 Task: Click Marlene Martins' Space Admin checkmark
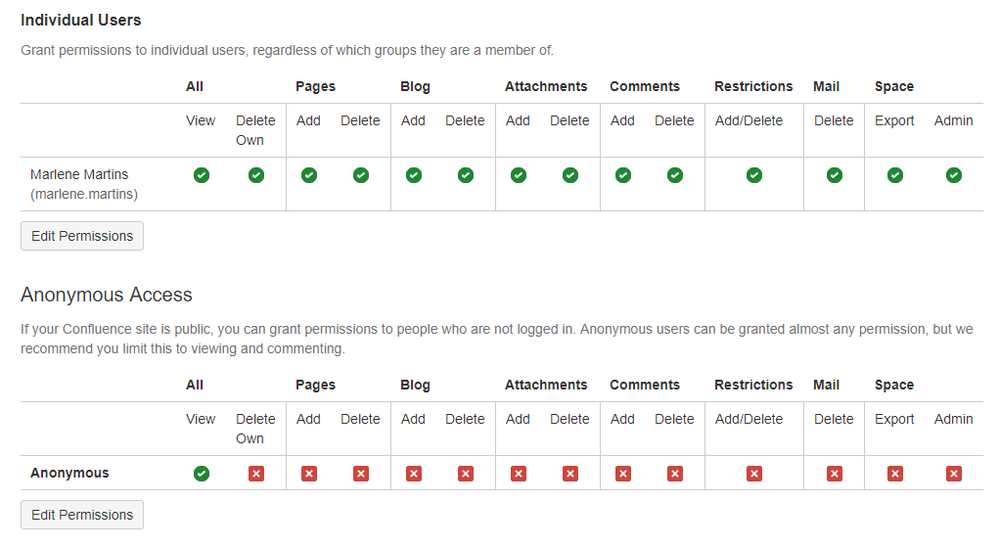pyautogui.click(x=954, y=175)
